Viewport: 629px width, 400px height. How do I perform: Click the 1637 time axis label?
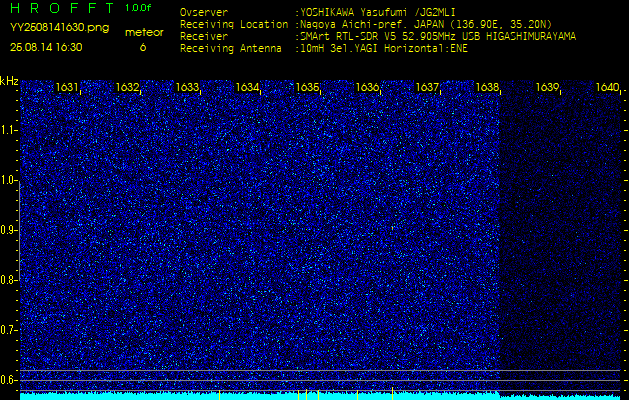click(427, 87)
